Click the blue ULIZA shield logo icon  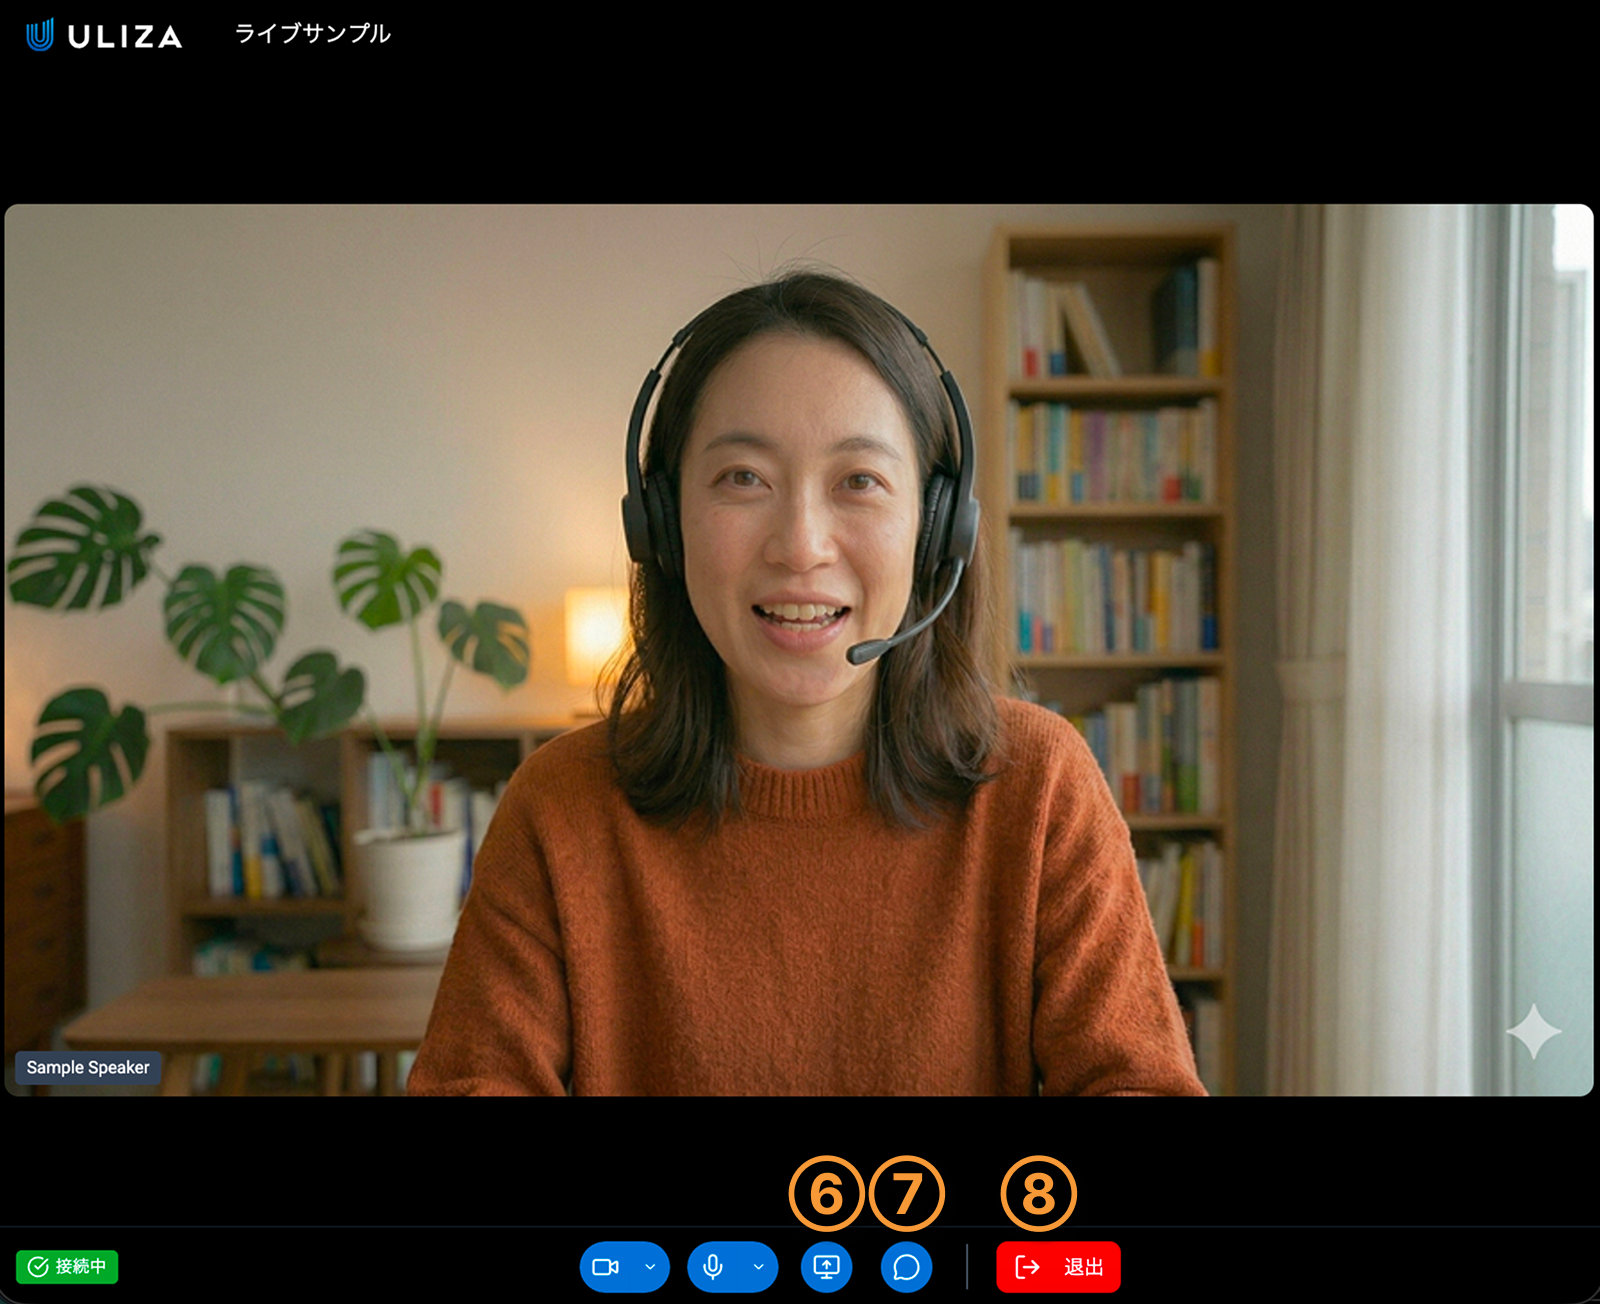40,35
